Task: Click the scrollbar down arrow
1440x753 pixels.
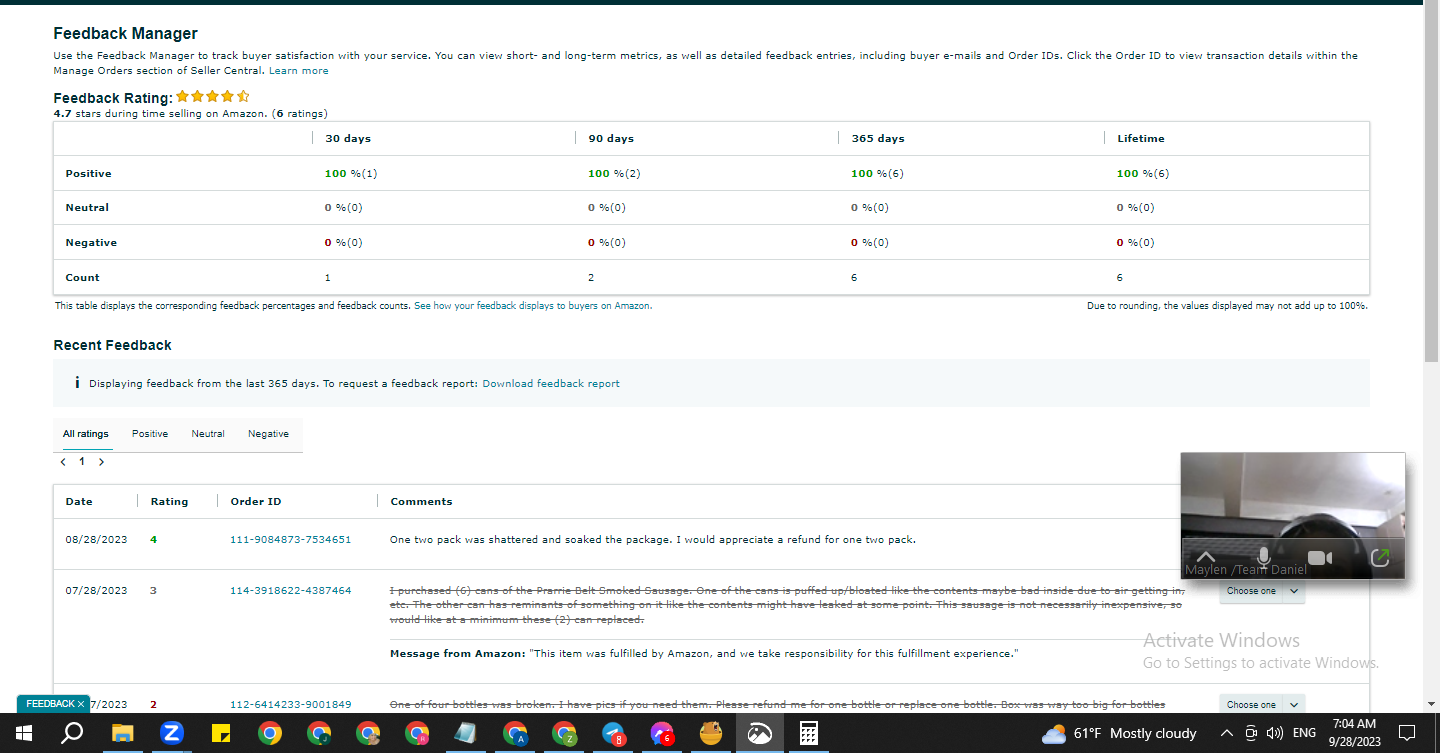Action: [1431, 705]
